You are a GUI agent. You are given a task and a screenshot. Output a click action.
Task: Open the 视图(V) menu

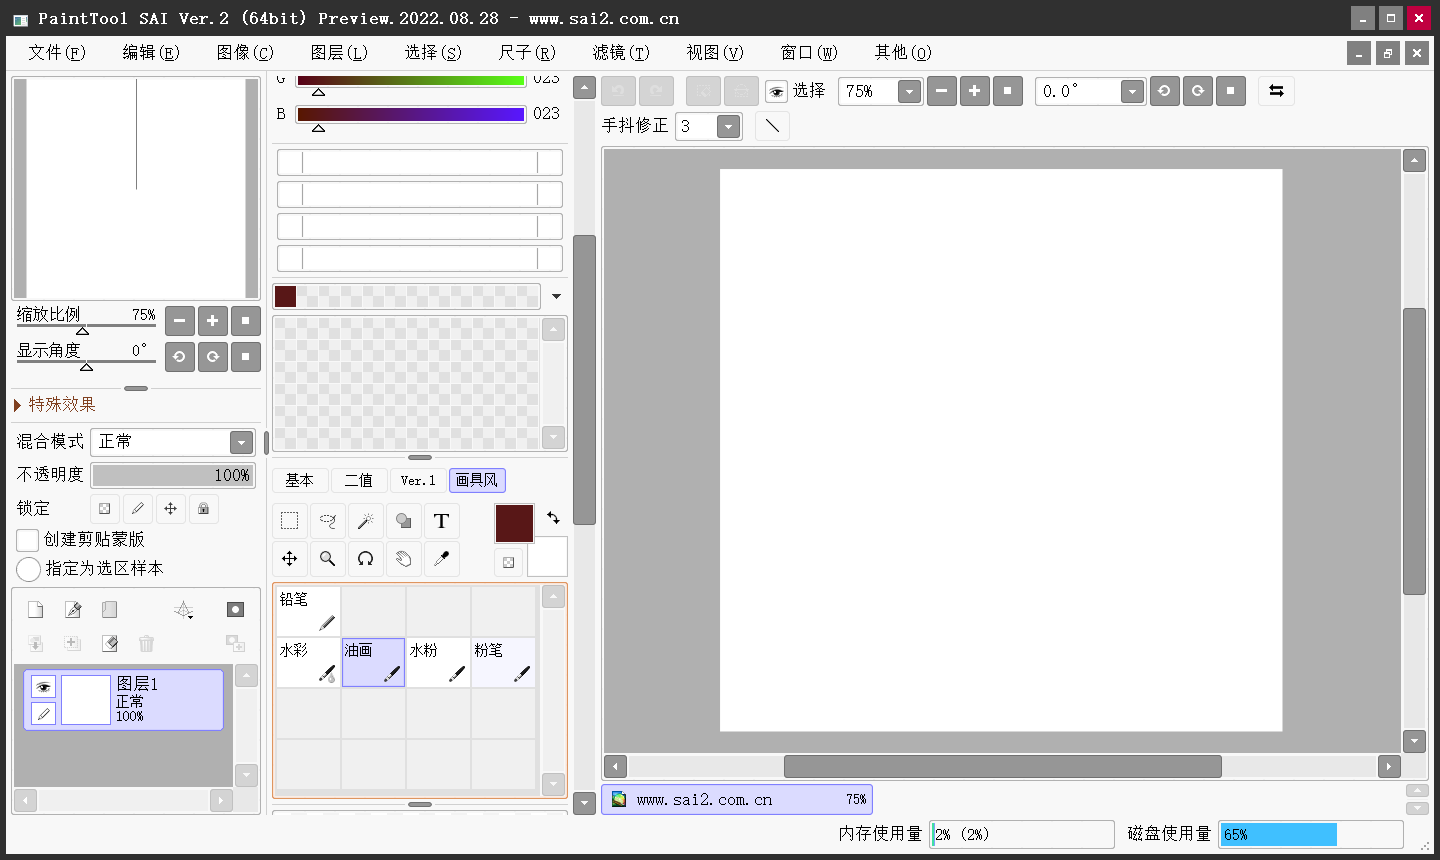point(715,53)
